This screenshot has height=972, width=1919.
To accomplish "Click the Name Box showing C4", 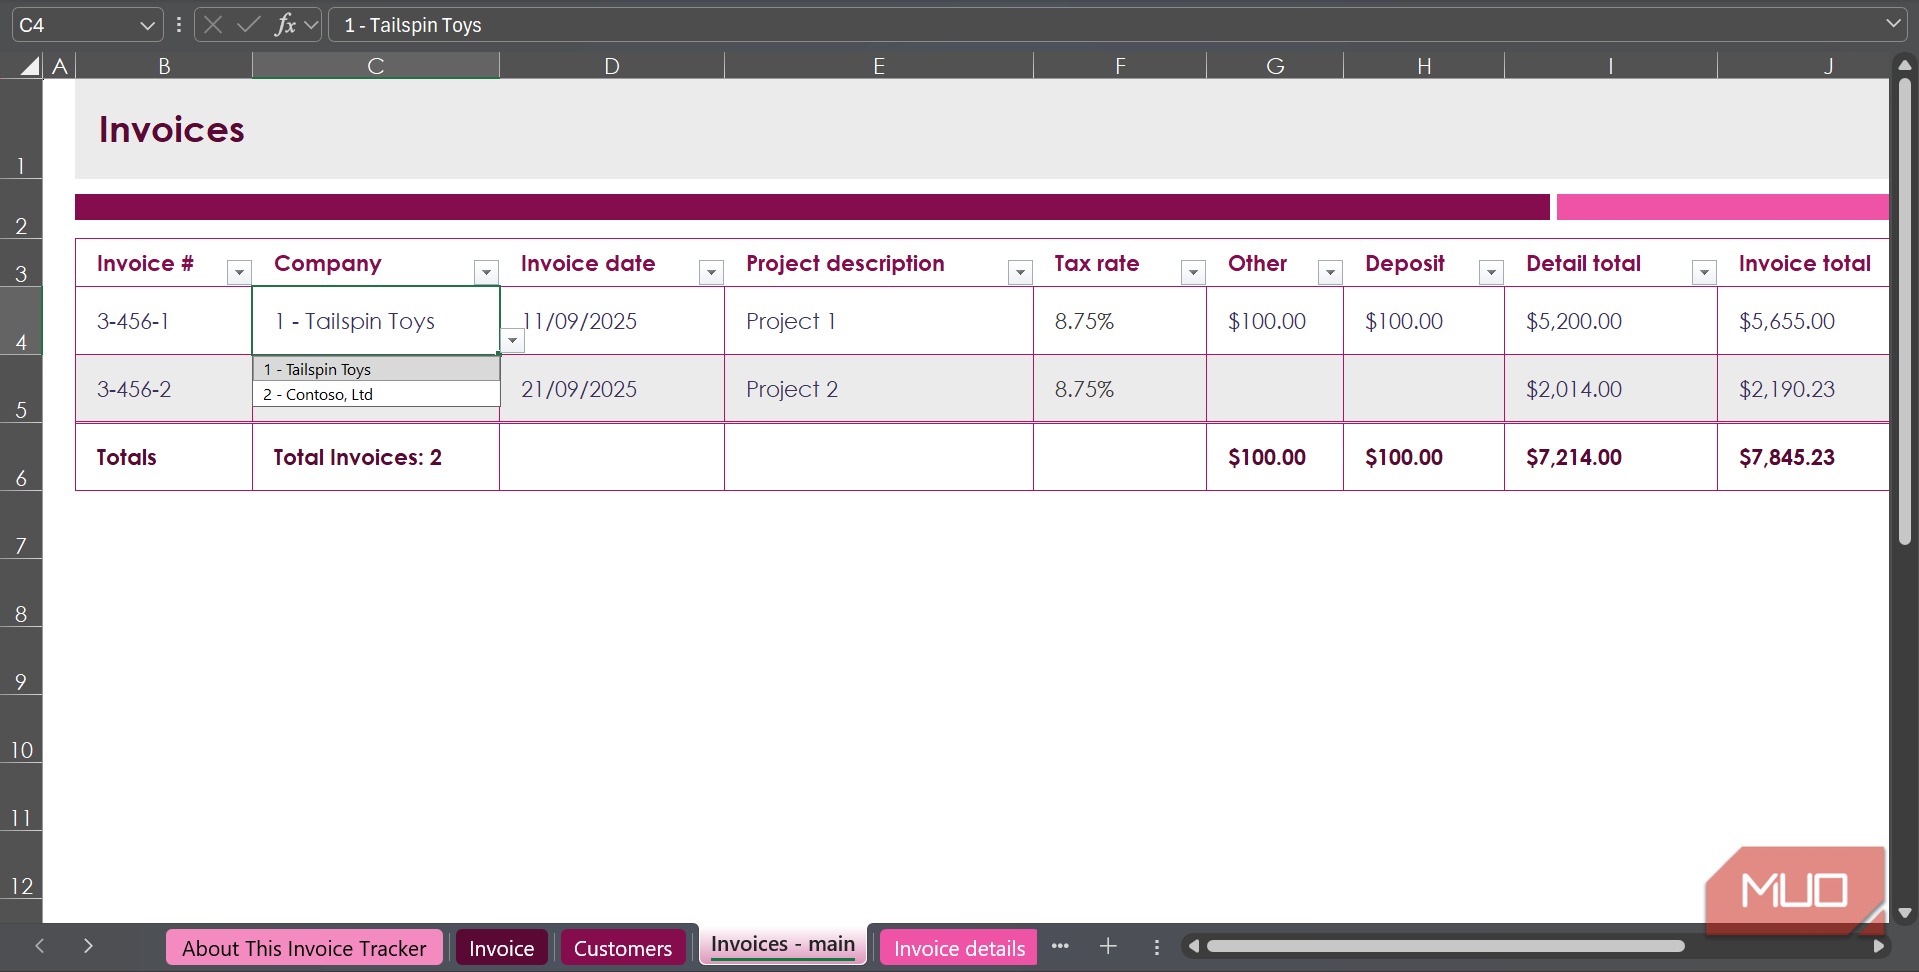I will click(x=75, y=25).
